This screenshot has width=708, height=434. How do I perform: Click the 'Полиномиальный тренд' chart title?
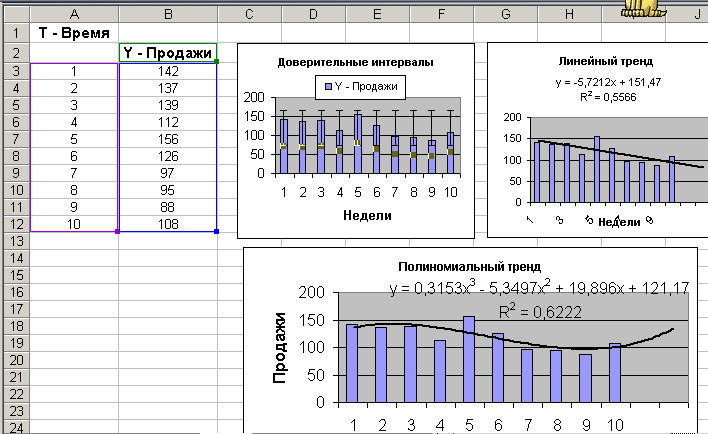469,267
